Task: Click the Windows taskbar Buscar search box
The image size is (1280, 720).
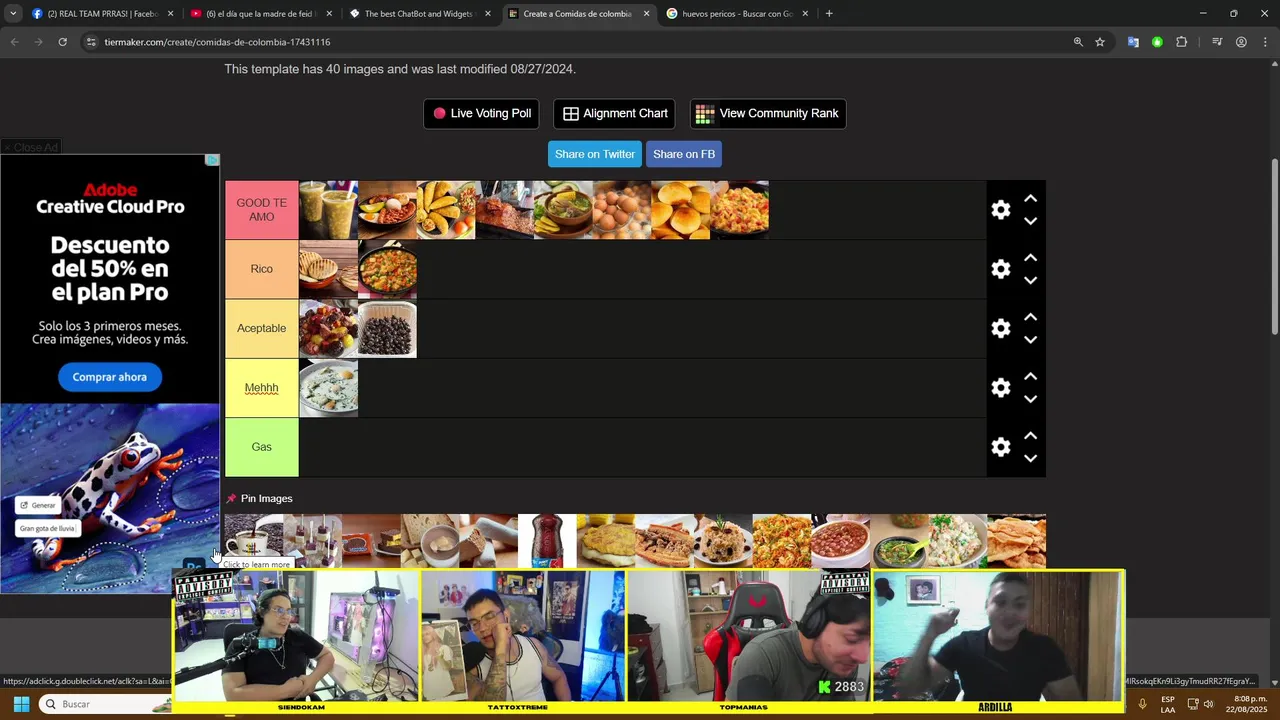Action: 106,704
